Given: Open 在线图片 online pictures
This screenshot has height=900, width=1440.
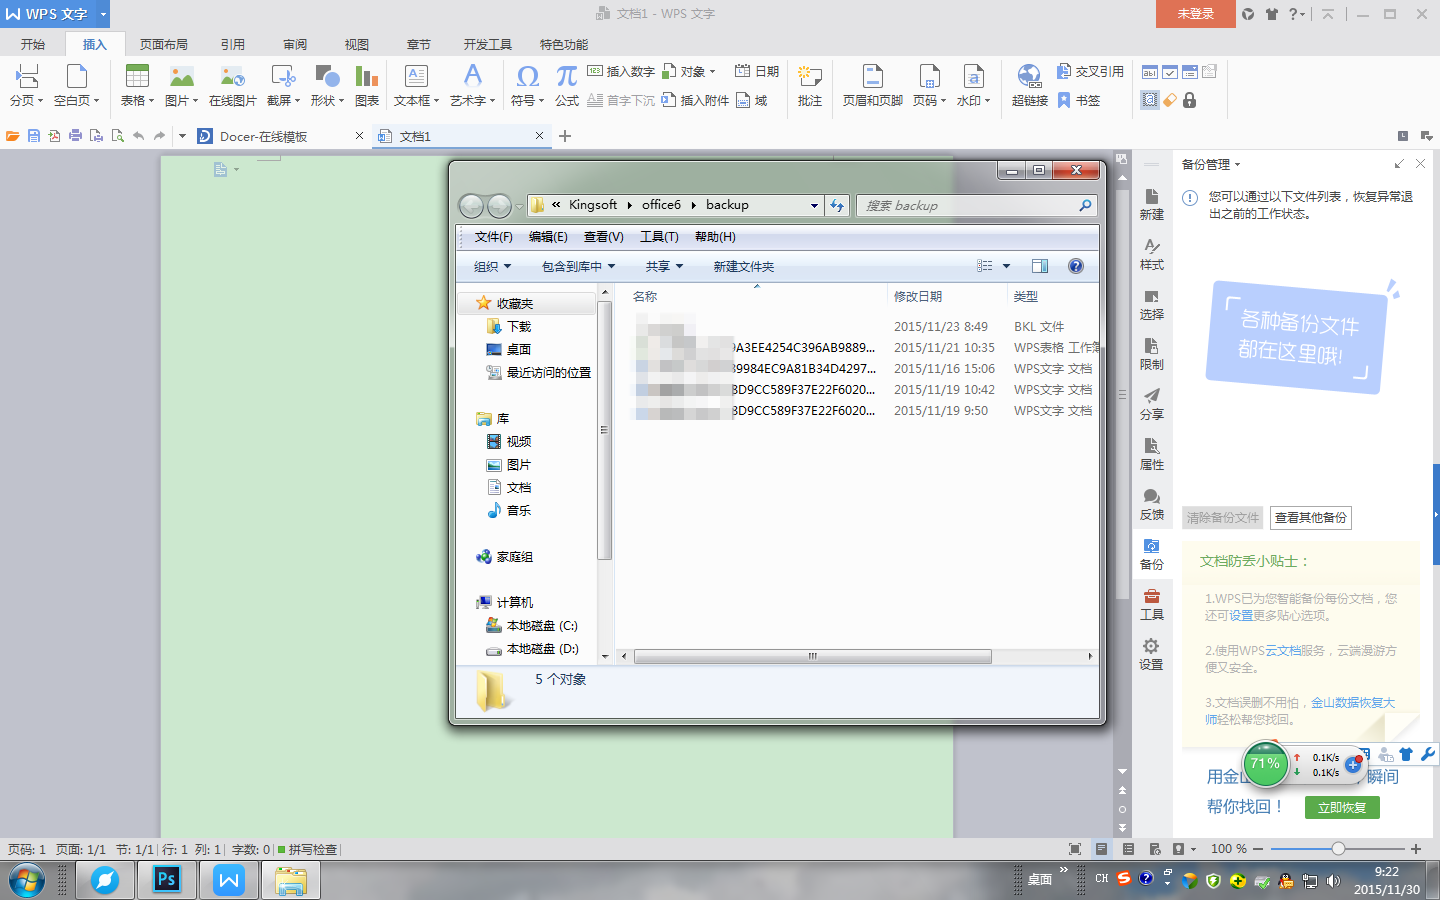Looking at the screenshot, I should [232, 77].
